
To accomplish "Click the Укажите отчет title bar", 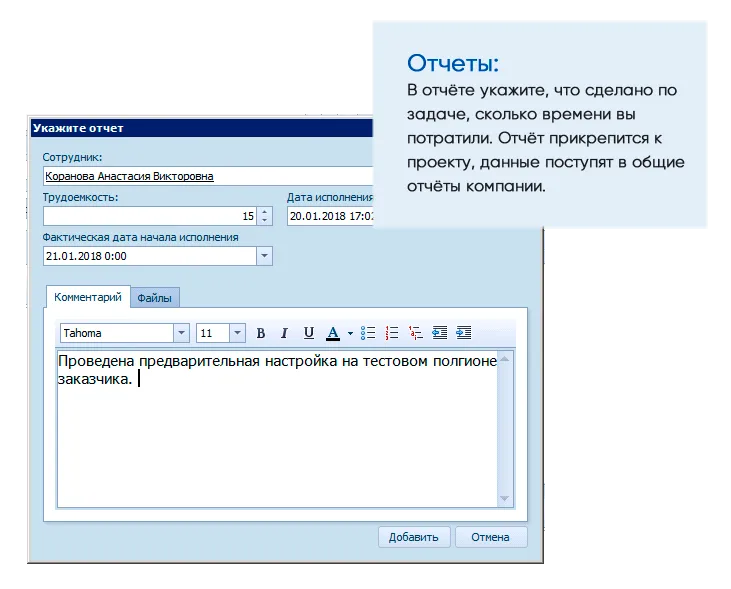I will 202,128.
